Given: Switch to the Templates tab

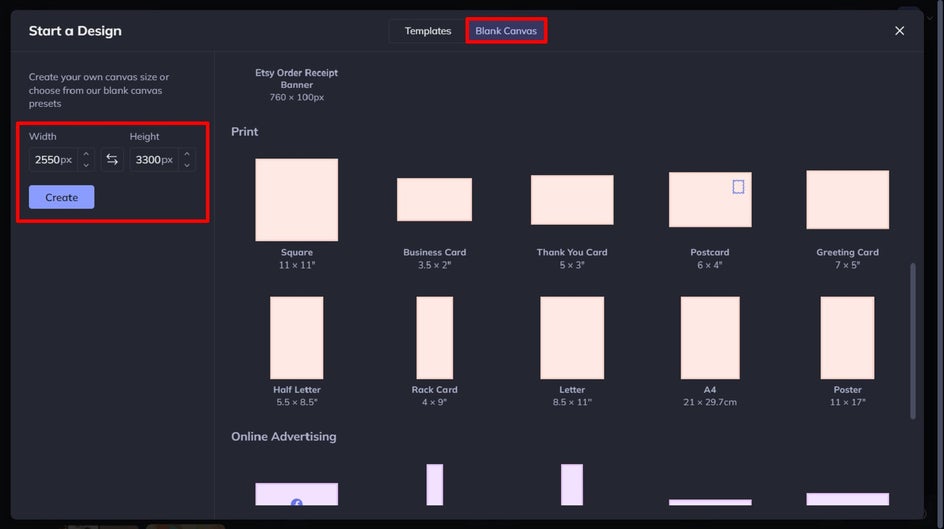Looking at the screenshot, I should [x=427, y=31].
